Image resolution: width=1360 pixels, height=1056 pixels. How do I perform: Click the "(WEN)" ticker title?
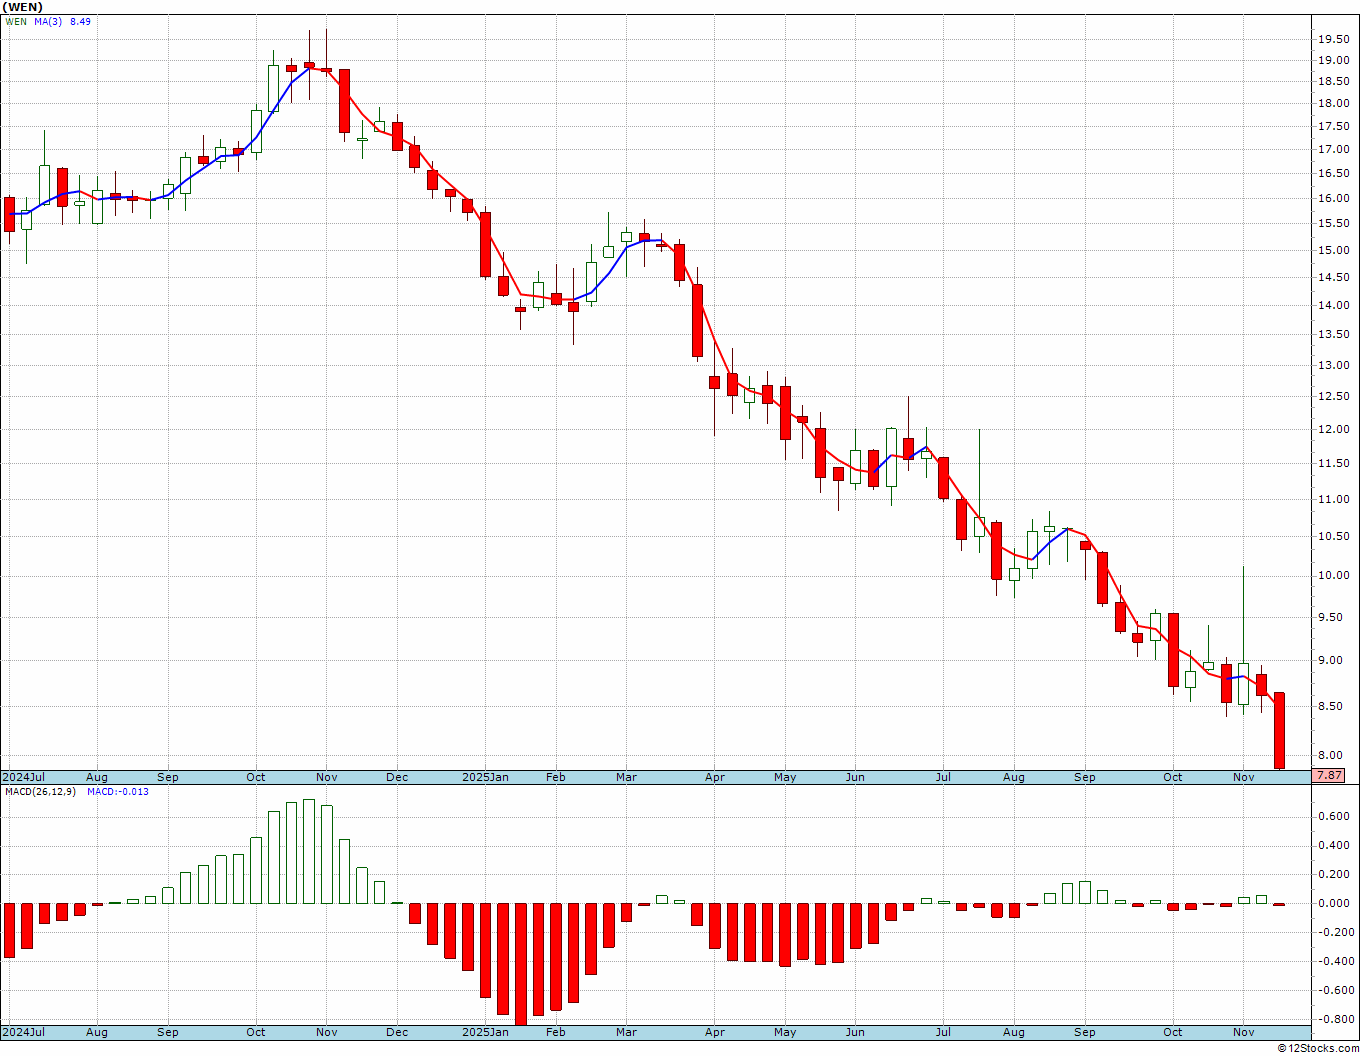(23, 7)
